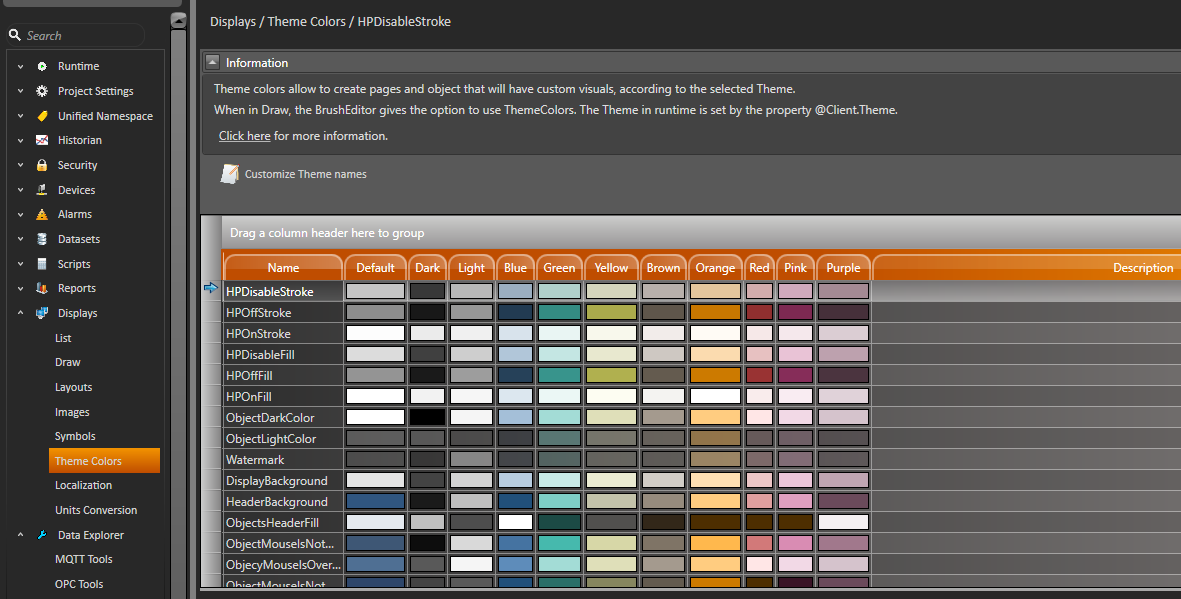
Task: Sort by the Name column header
Action: pos(283,268)
